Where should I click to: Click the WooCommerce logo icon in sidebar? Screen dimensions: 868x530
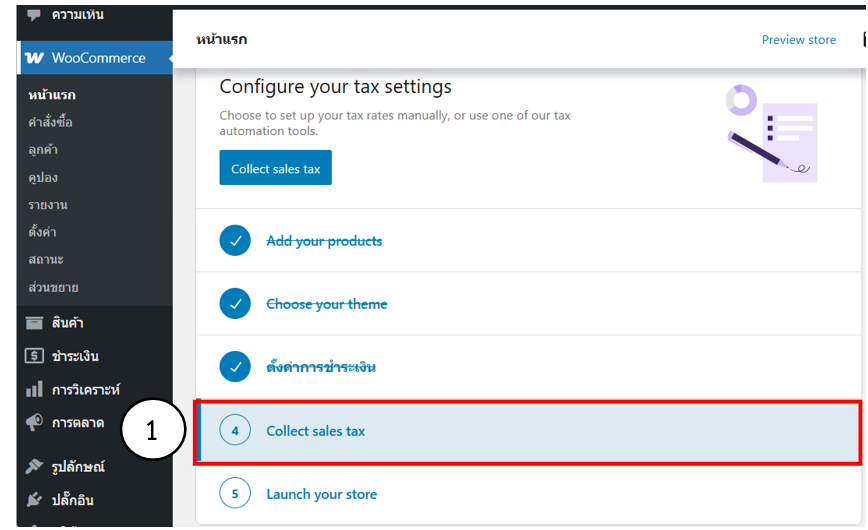pyautogui.click(x=34, y=58)
